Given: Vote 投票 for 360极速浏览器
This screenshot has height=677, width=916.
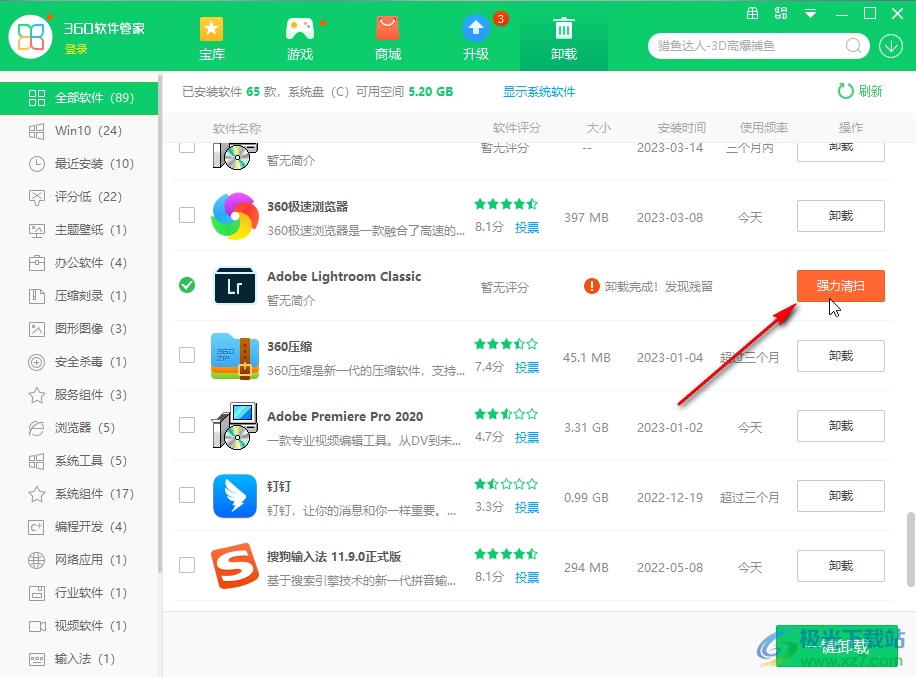Looking at the screenshot, I should 527,227.
